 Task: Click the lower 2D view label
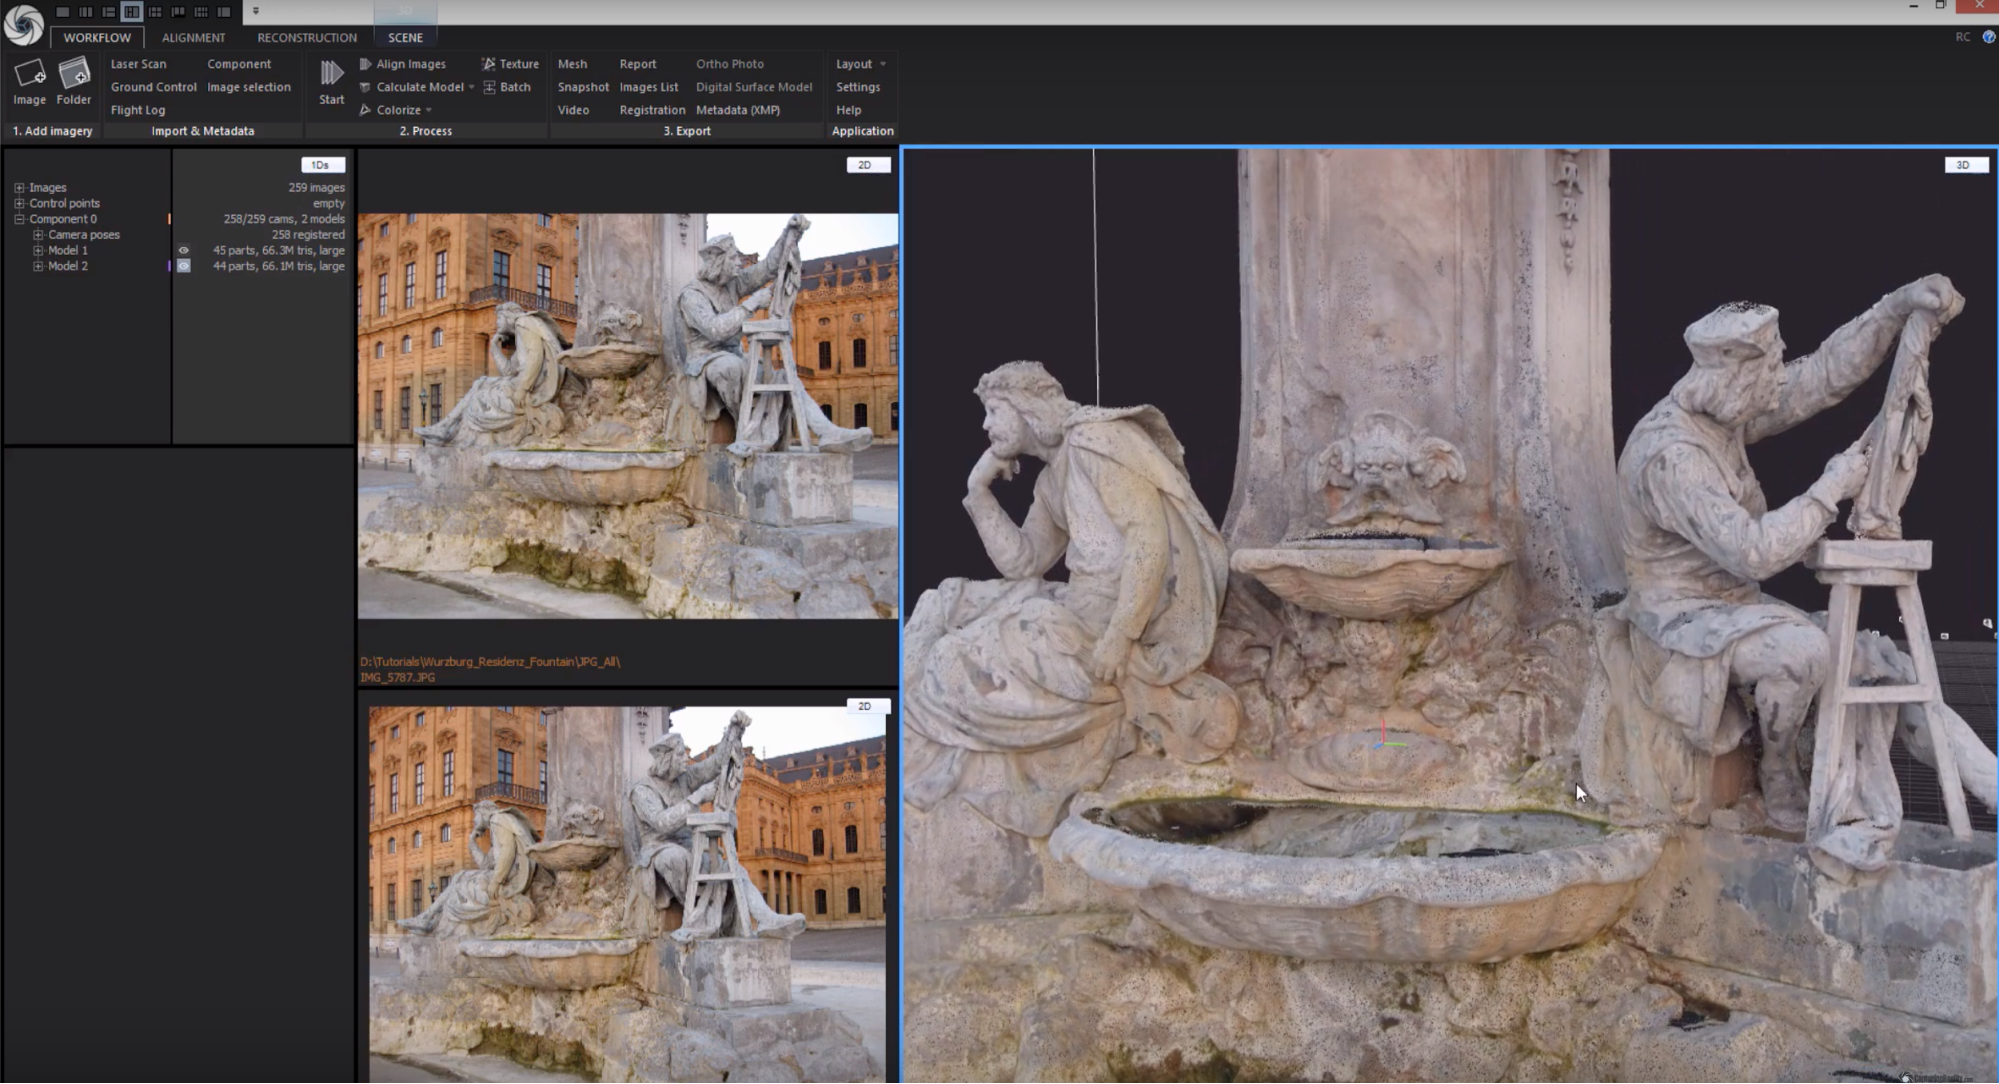tap(866, 706)
